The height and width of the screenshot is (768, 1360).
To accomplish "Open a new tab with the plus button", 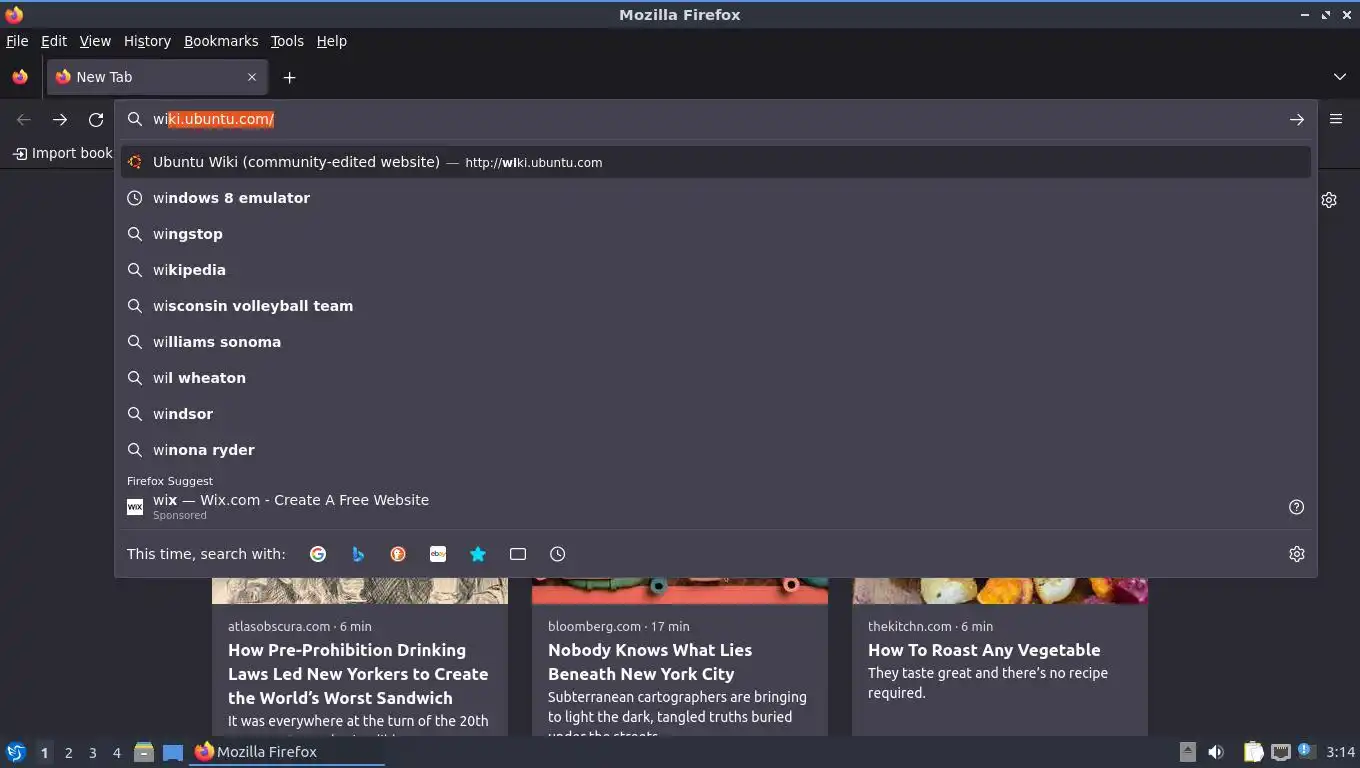I will pyautogui.click(x=289, y=77).
